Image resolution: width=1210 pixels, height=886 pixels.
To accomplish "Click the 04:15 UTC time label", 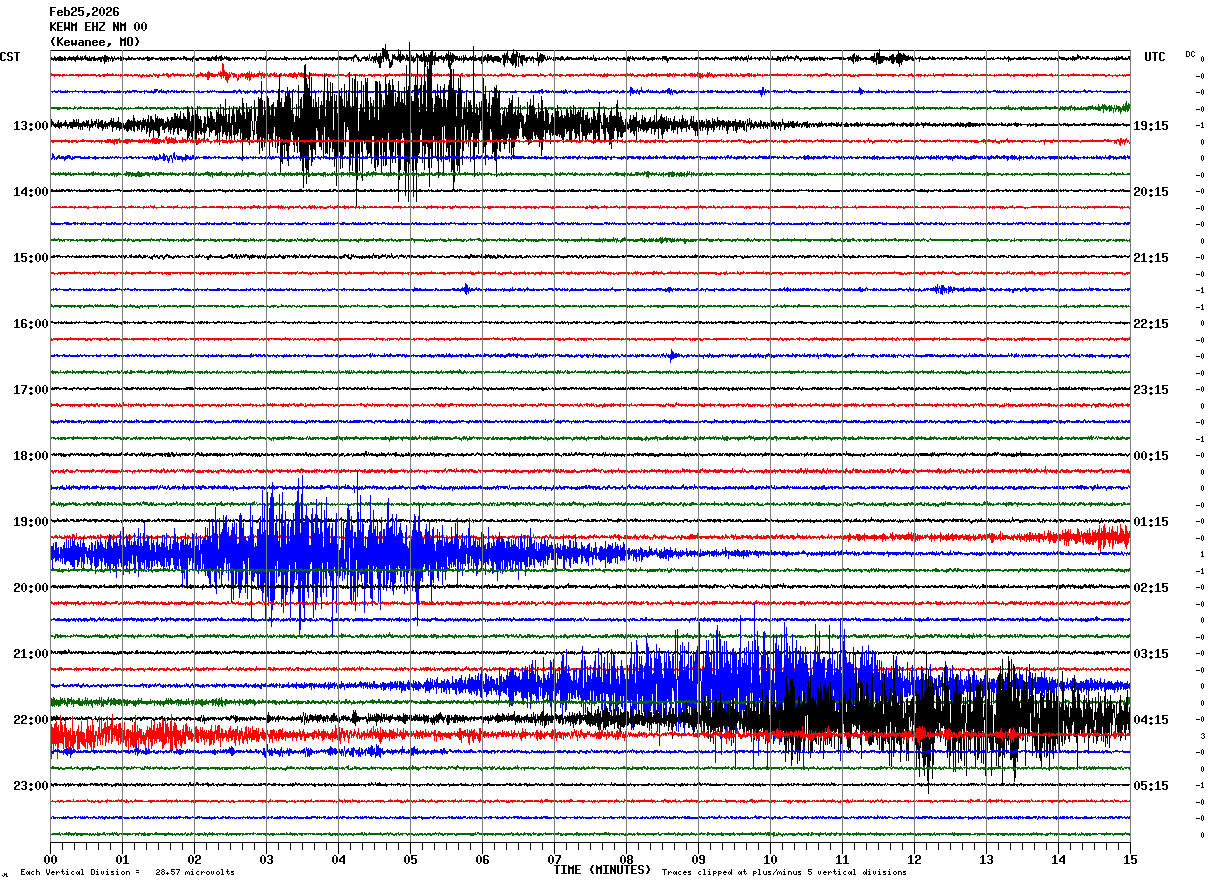I will click(1151, 720).
